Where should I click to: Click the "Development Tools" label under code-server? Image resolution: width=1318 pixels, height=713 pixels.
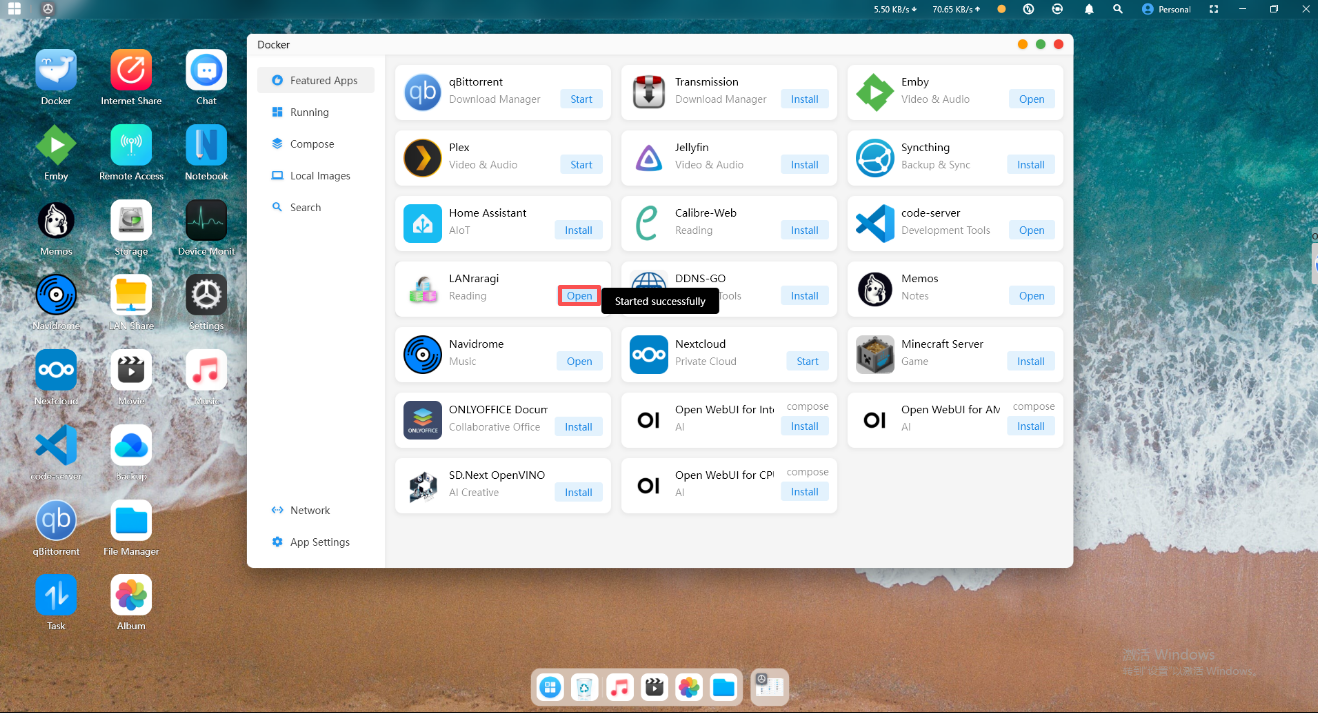(946, 230)
